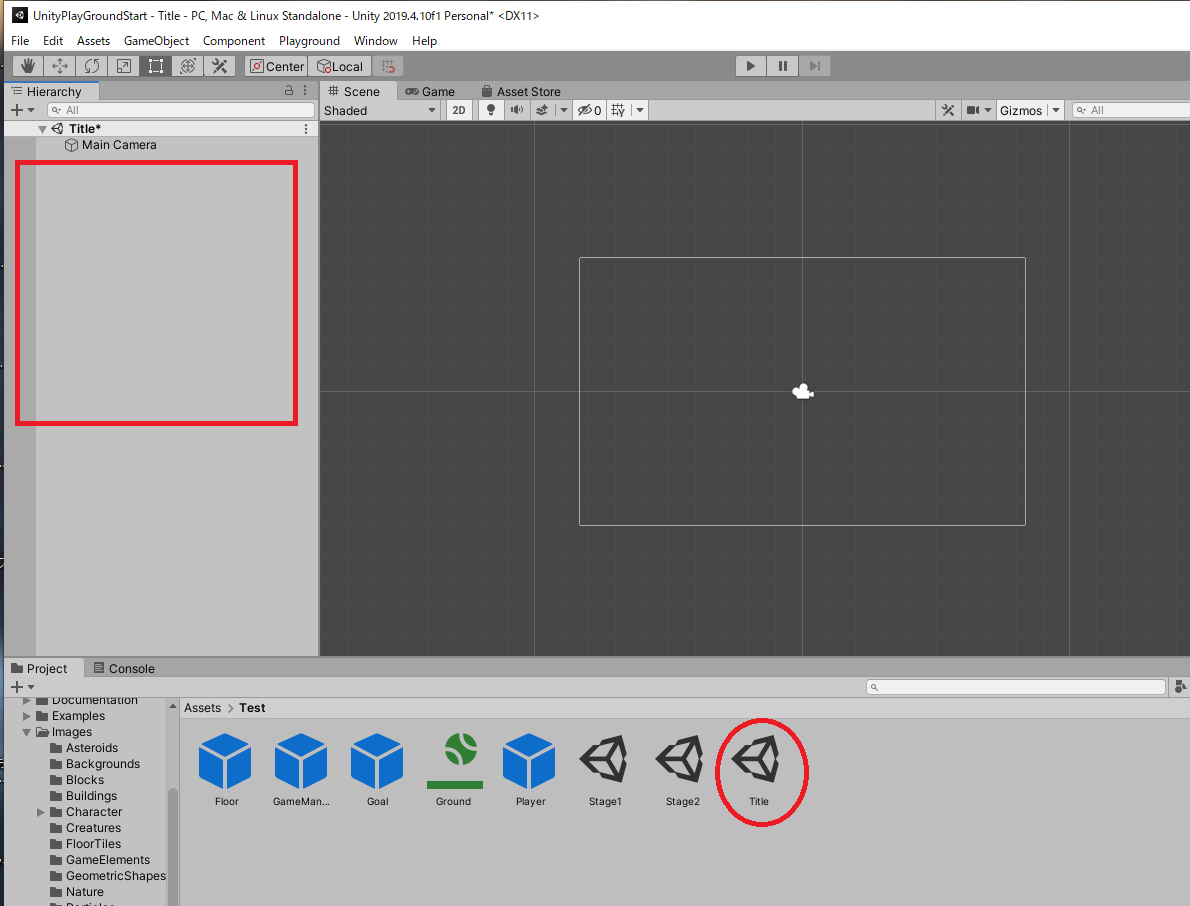Open Hierarchy panel three-dot menu
Image resolution: width=1190 pixels, height=906 pixels.
305,90
